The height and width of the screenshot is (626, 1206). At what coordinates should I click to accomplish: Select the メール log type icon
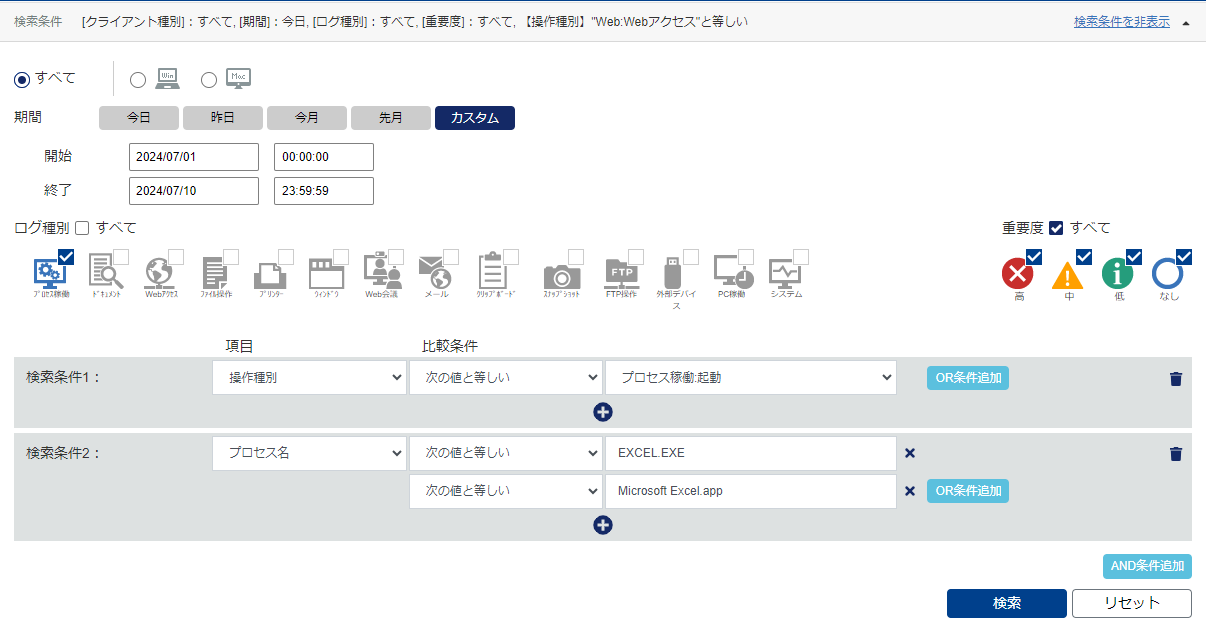435,272
